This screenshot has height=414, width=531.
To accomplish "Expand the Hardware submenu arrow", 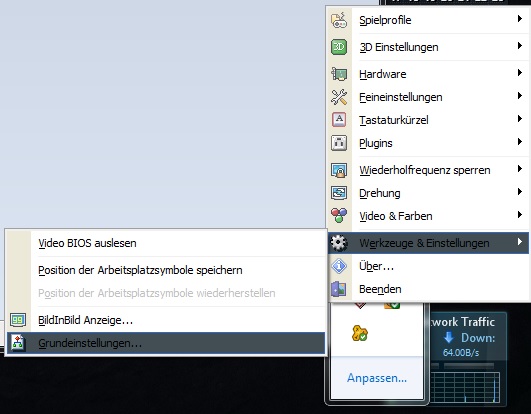I will point(519,72).
